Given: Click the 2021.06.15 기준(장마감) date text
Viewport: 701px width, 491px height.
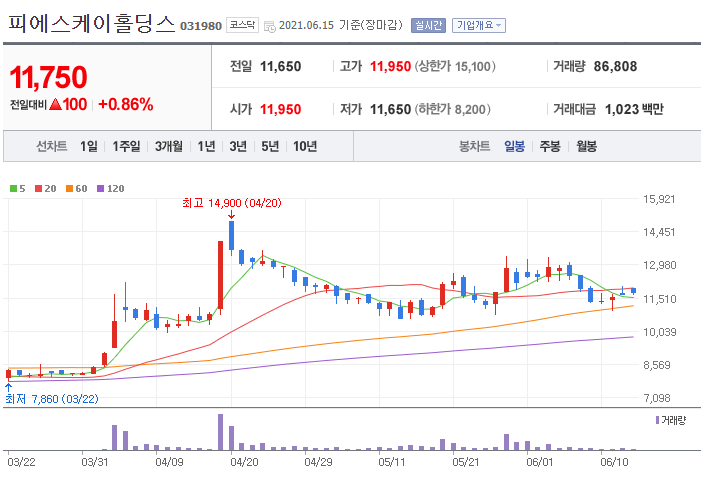Looking at the screenshot, I should tap(341, 25).
